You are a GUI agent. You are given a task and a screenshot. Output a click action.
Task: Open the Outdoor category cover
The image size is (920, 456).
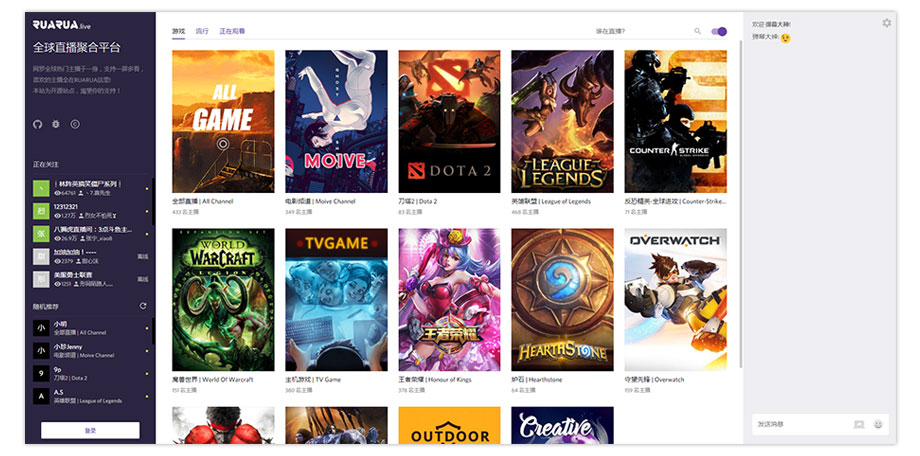coord(449,425)
